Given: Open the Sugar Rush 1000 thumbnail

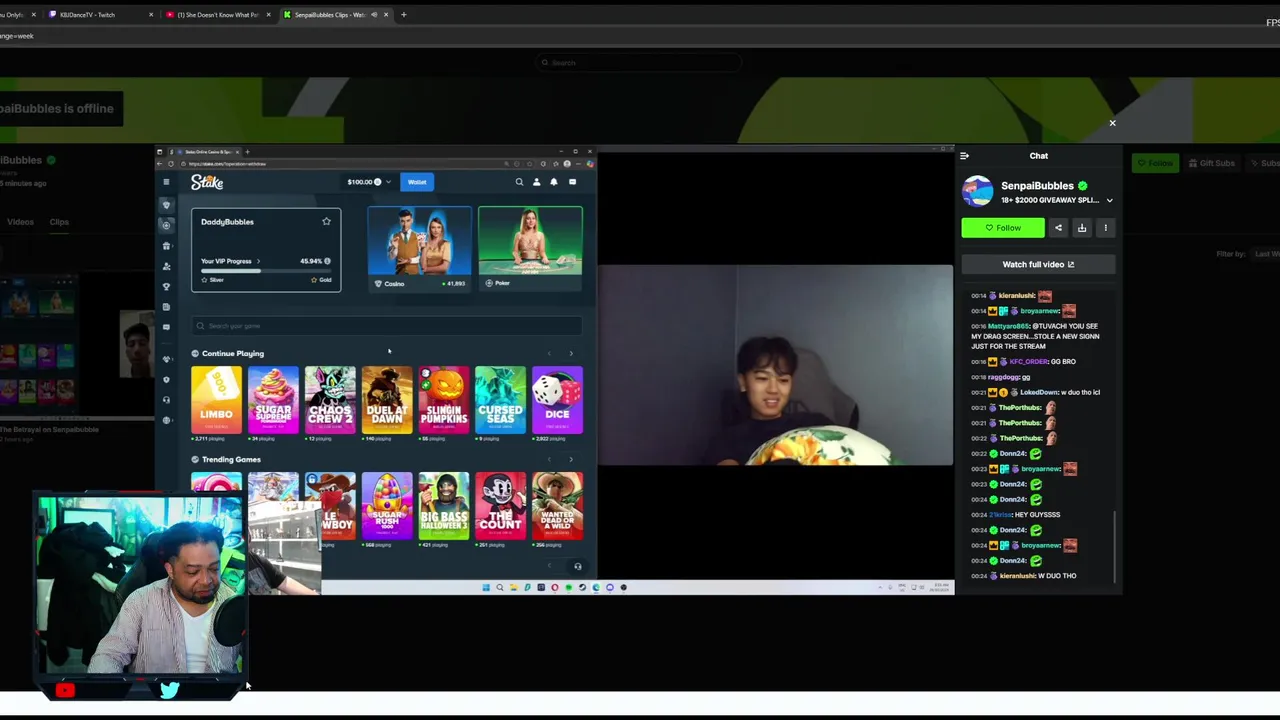Looking at the screenshot, I should (387, 506).
